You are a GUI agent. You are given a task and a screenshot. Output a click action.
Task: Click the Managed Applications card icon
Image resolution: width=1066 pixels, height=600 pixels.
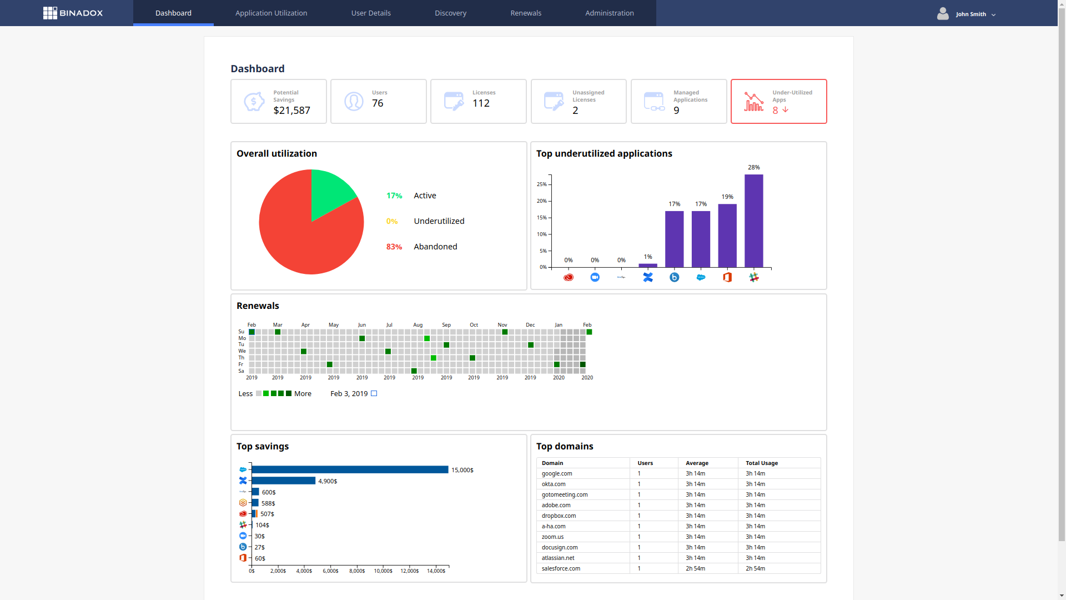654,101
